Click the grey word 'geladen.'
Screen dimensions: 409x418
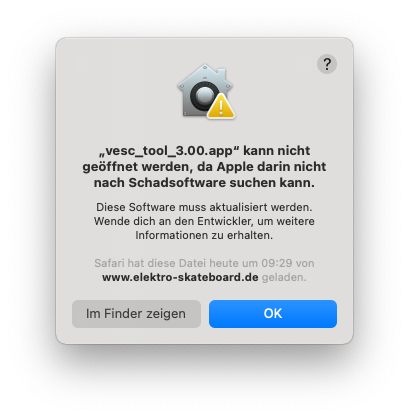click(x=284, y=277)
